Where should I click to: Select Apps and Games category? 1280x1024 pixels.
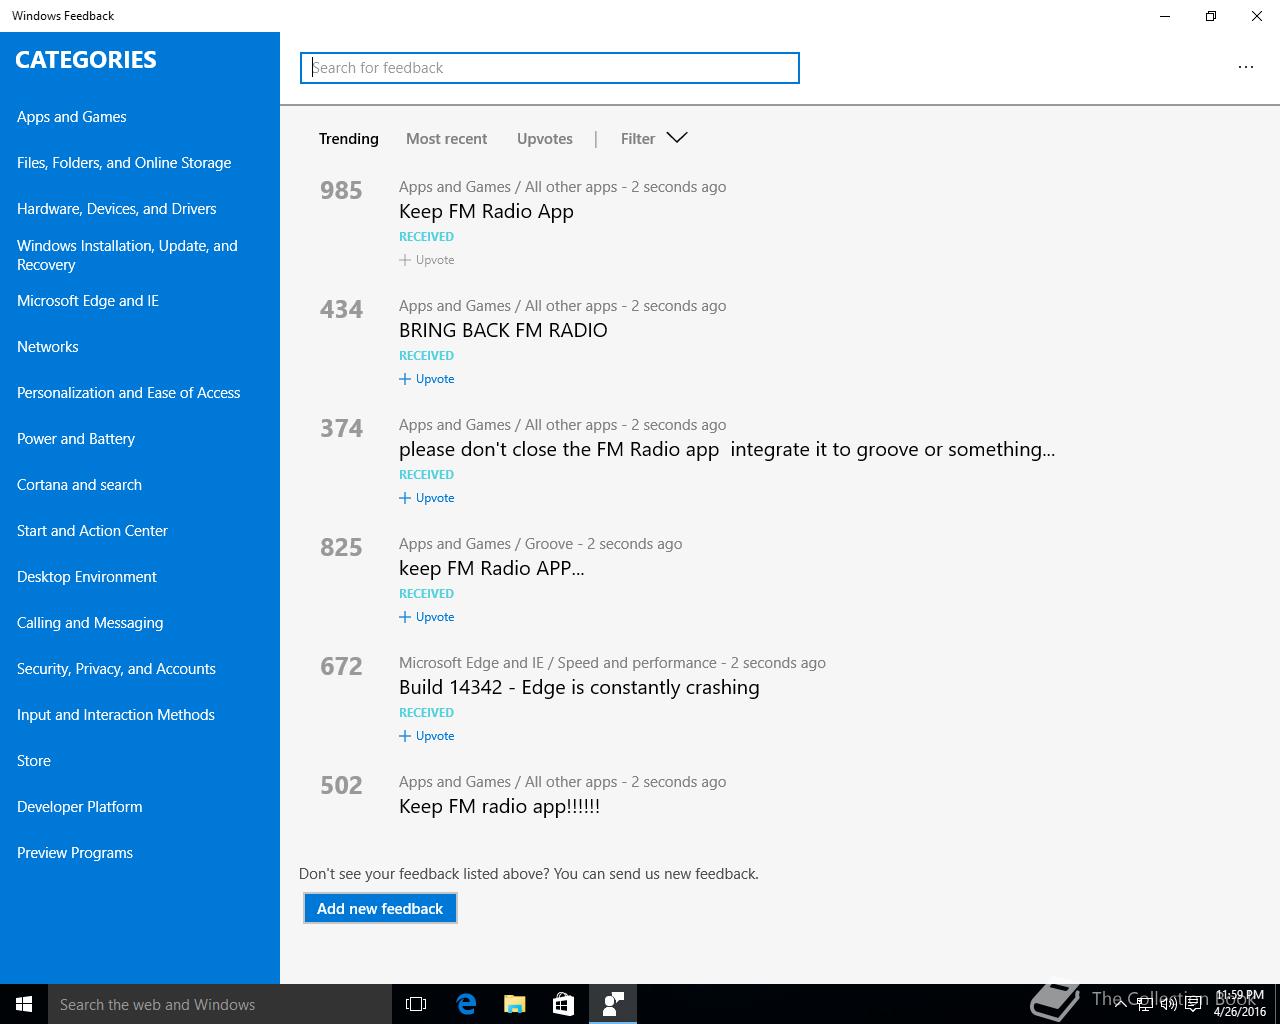[72, 117]
